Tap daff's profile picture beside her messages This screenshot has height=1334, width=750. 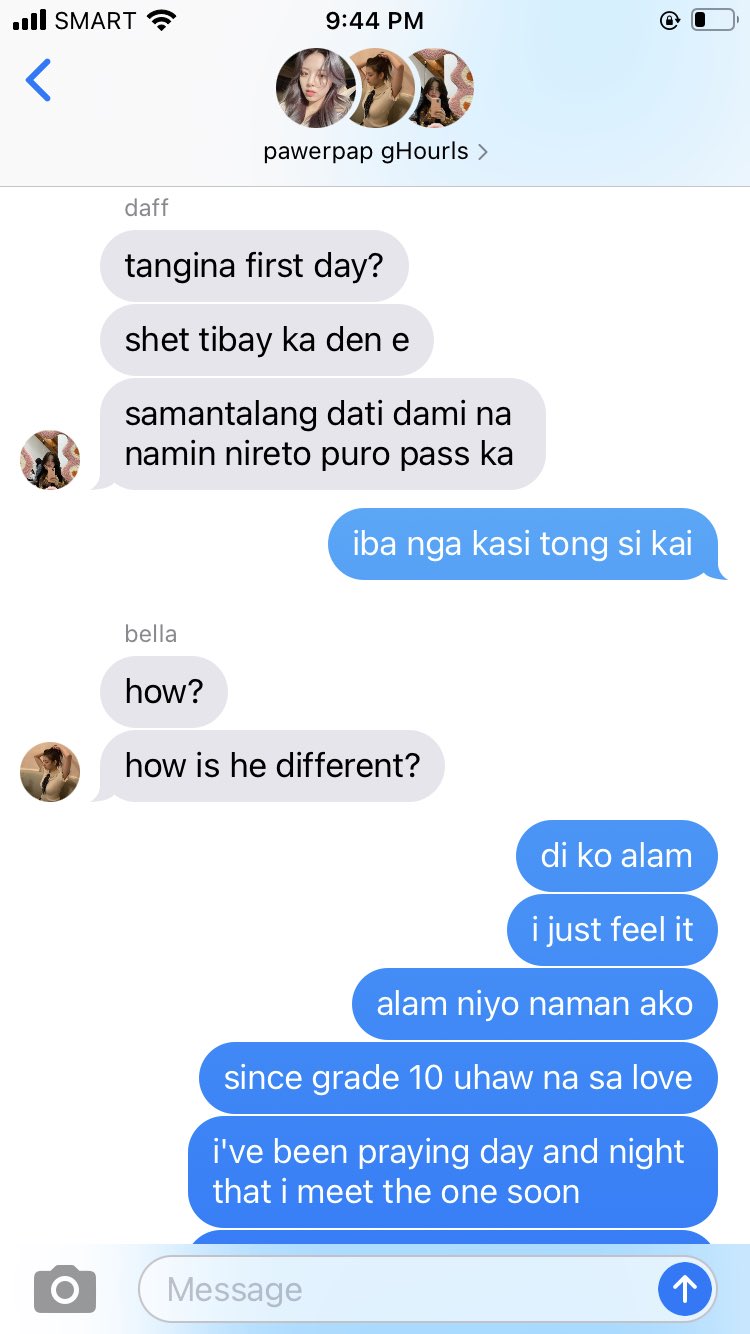pos(50,460)
